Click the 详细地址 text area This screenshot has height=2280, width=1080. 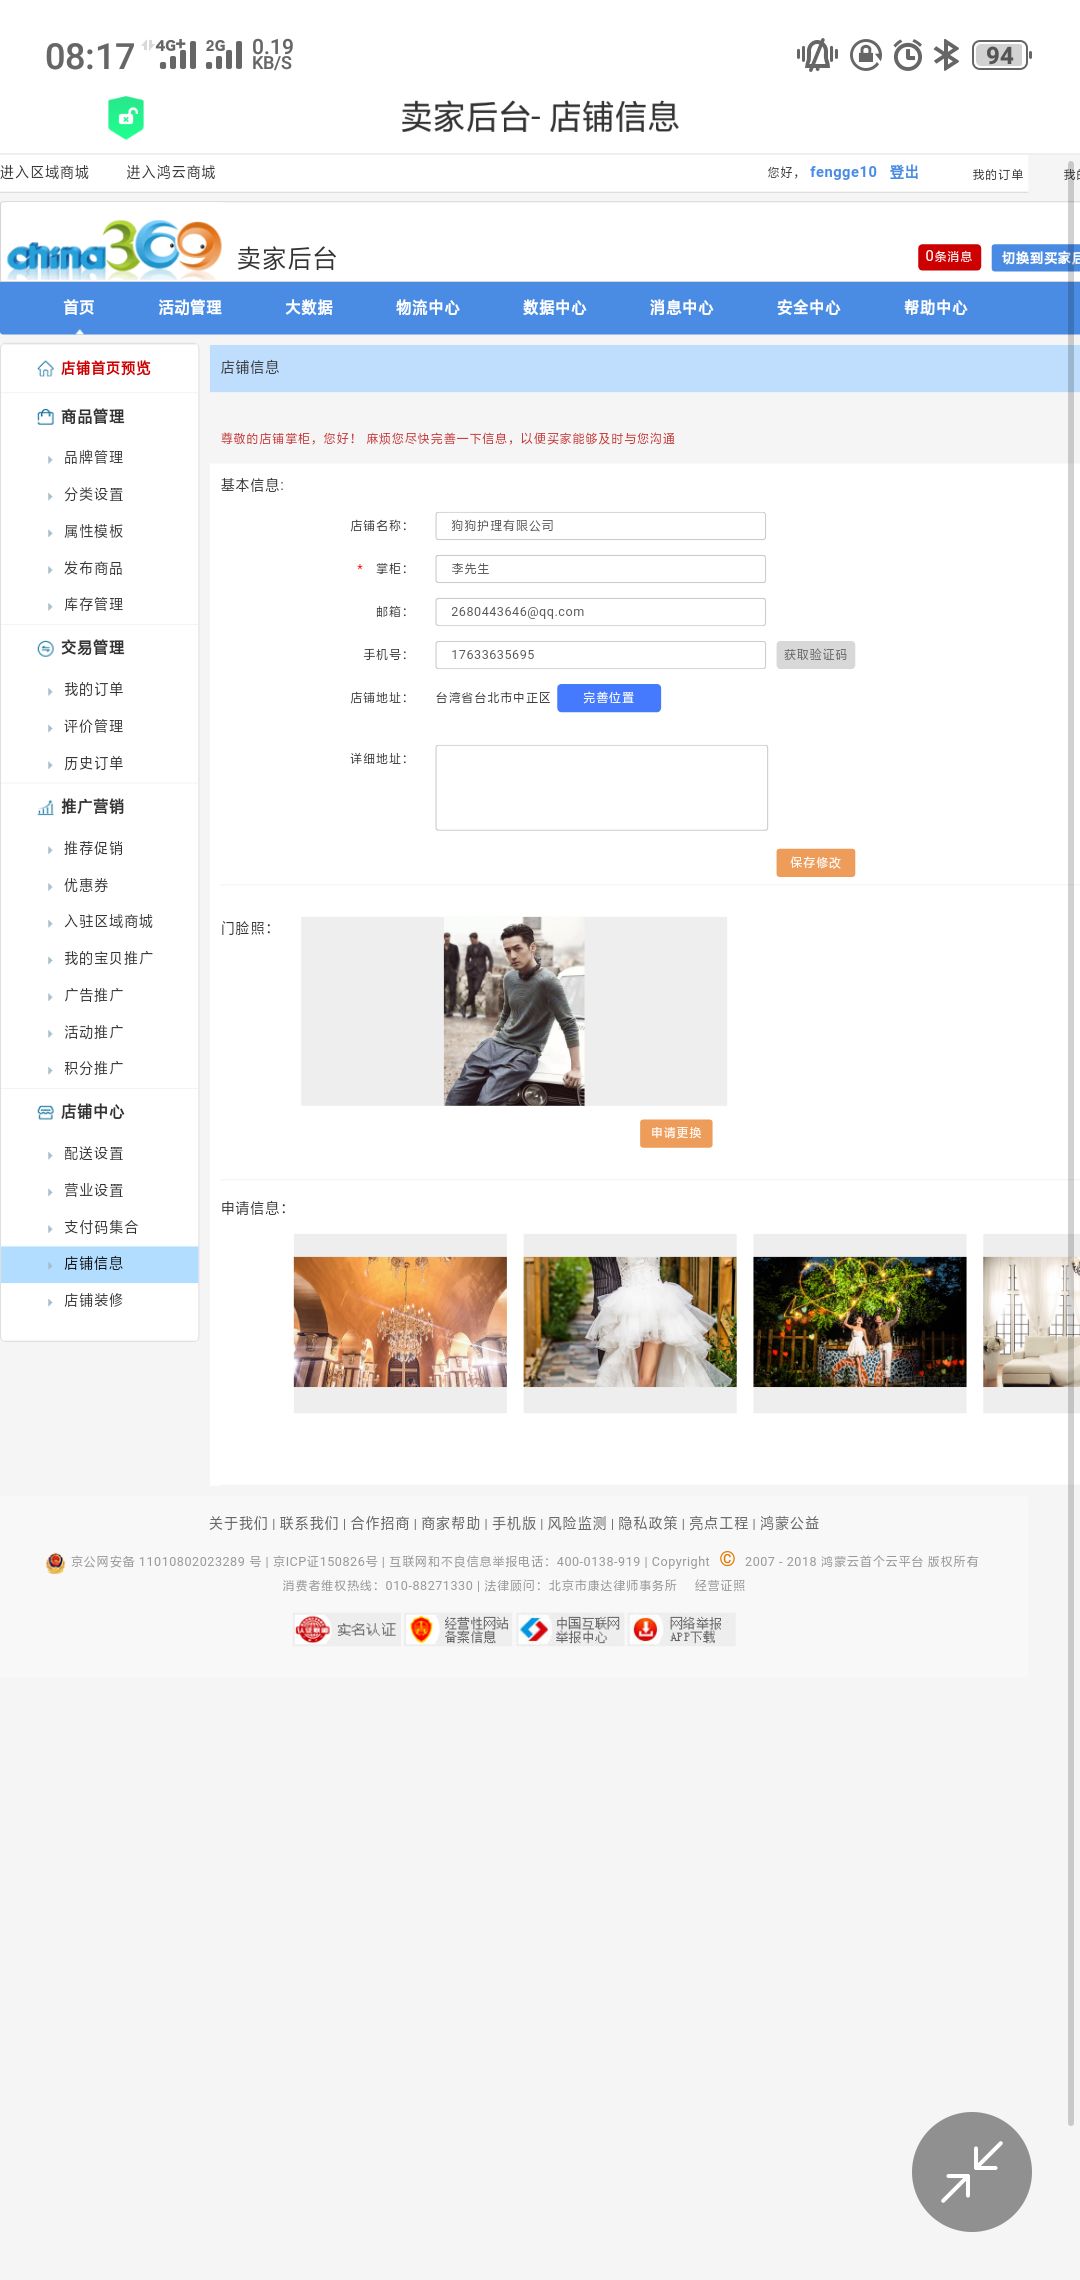click(x=601, y=787)
